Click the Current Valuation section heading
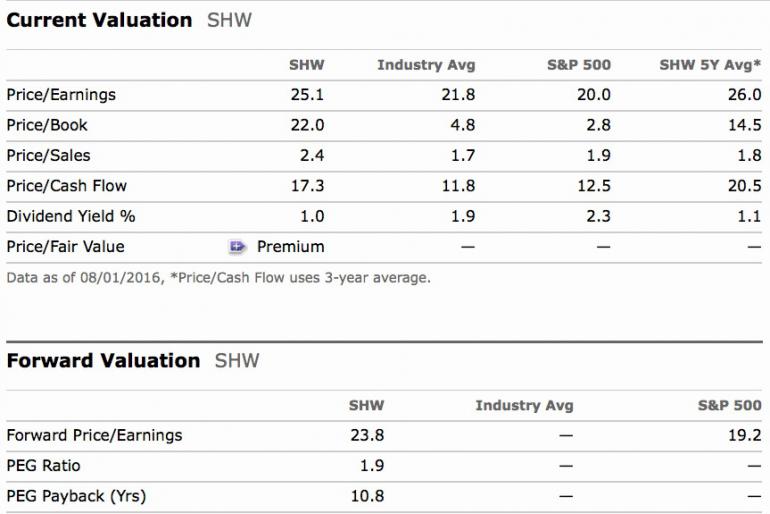This screenshot has width=770, height=514. click(x=99, y=20)
